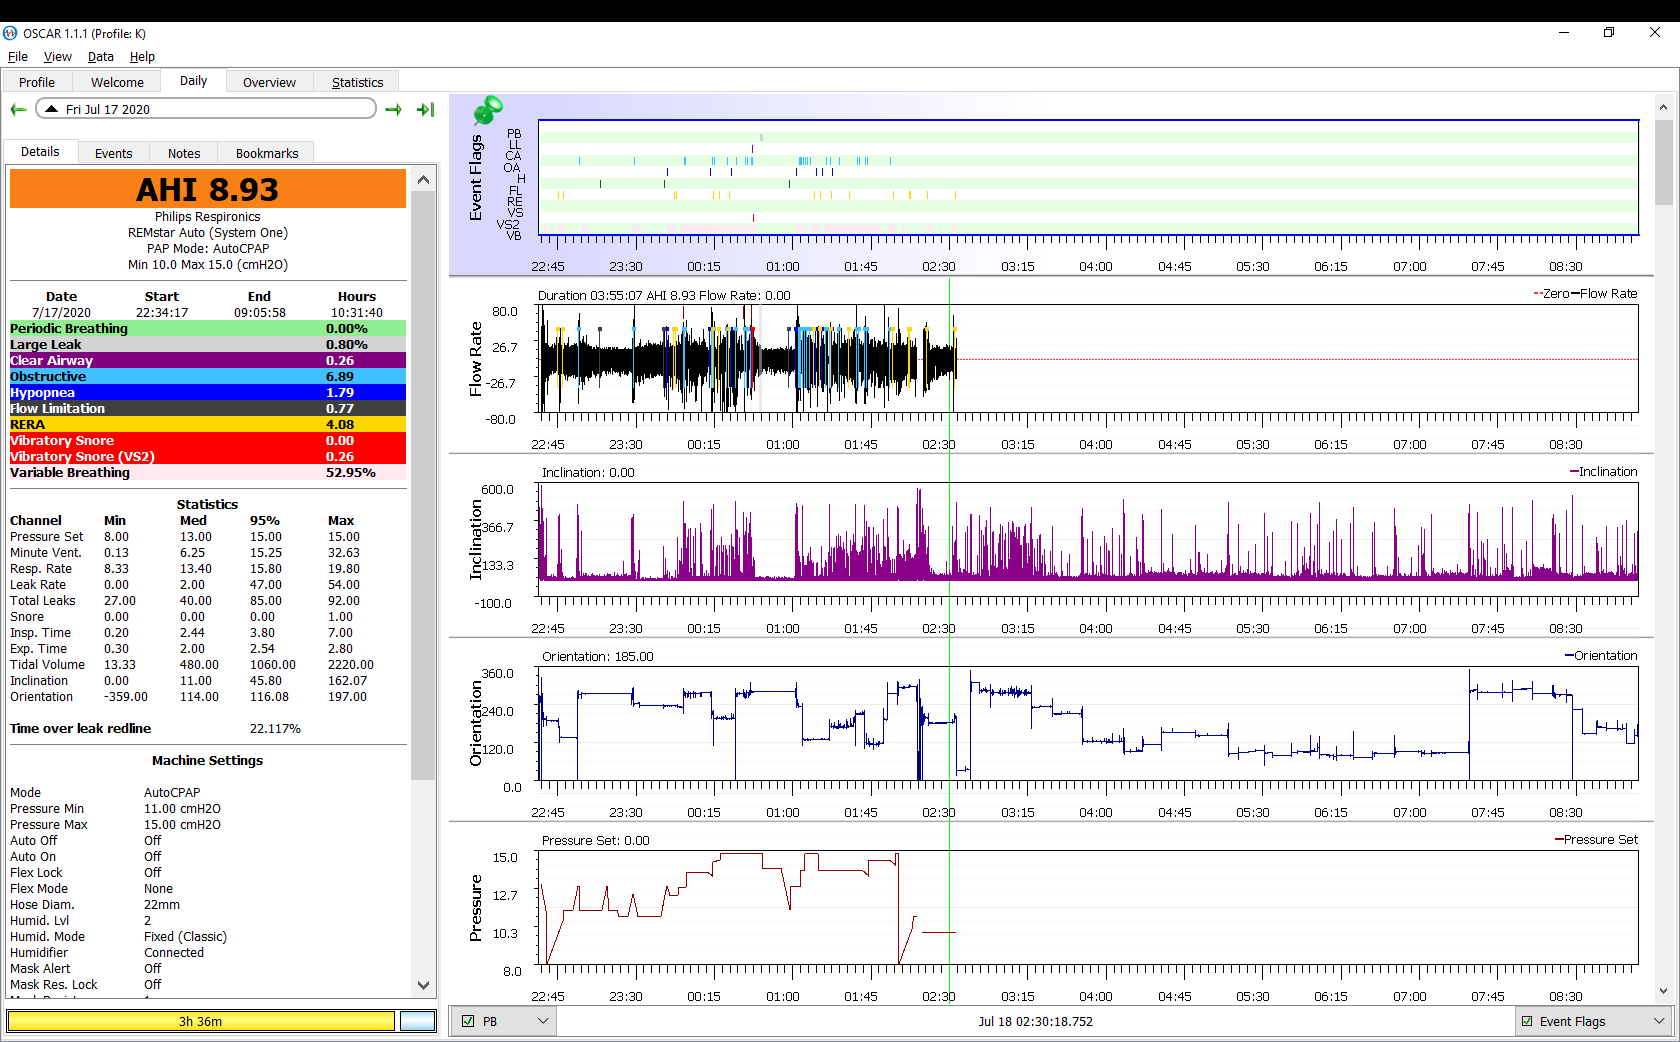
Task: Click the Flow Rate legend label
Action: [1608, 294]
